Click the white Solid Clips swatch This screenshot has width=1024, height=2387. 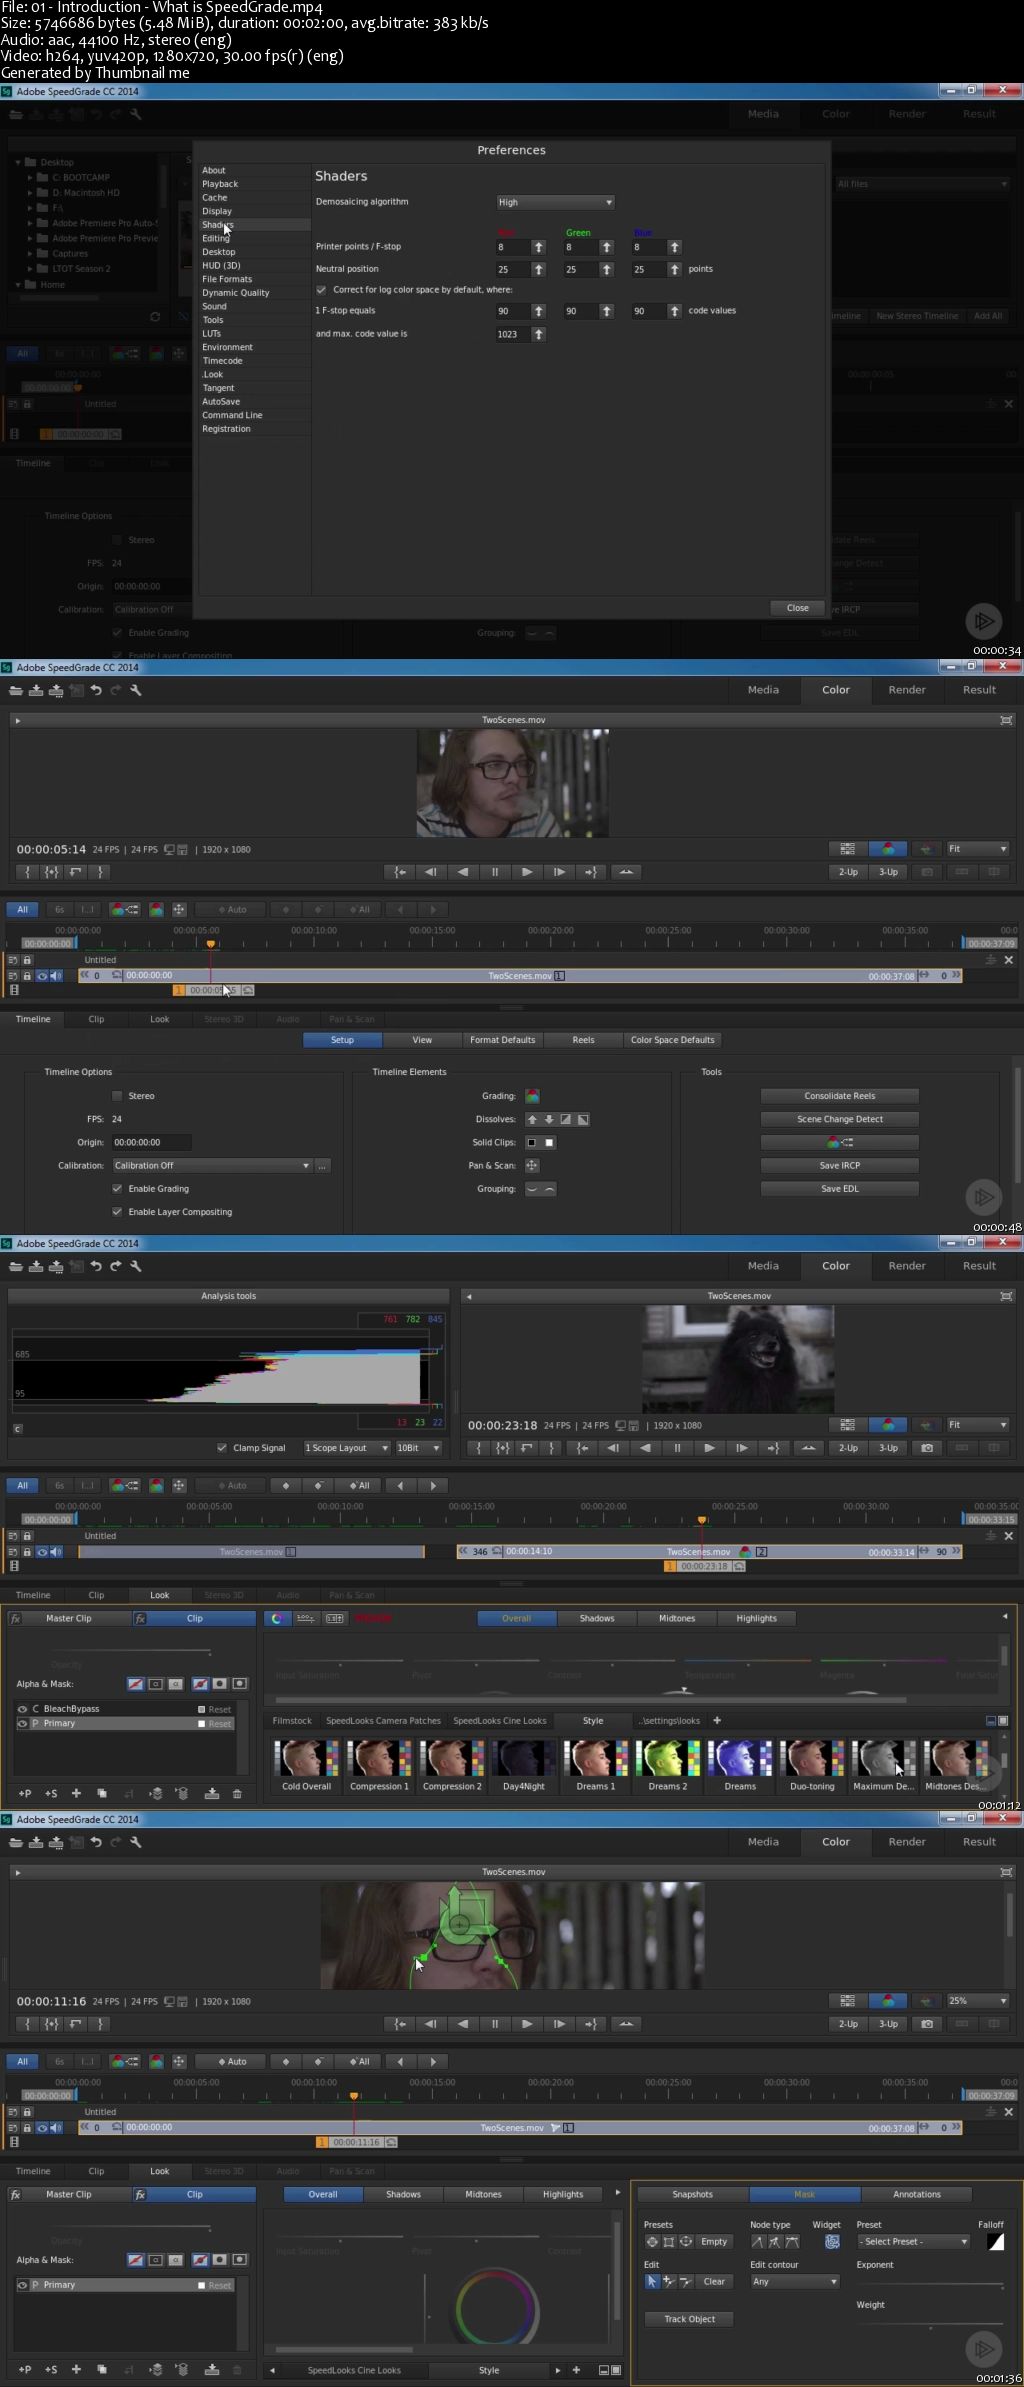(549, 1143)
